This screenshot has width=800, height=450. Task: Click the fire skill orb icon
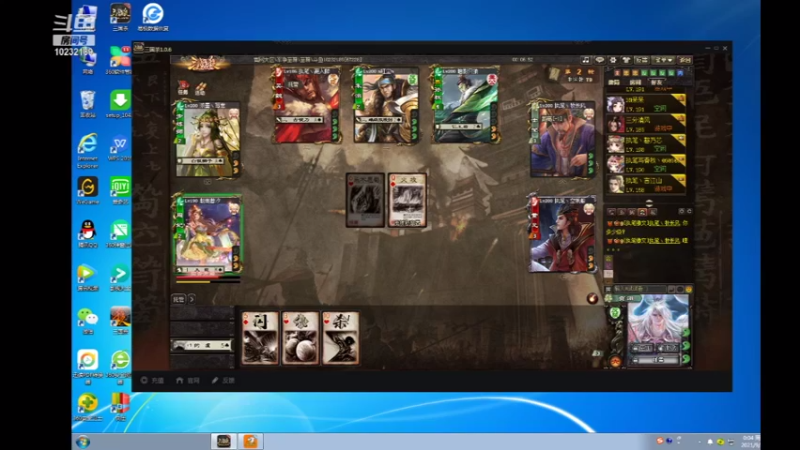tap(592, 298)
